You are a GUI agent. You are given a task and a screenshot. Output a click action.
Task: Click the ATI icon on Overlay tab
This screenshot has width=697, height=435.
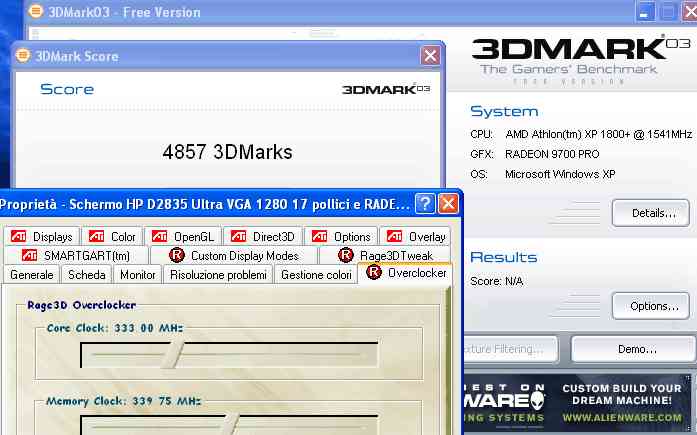(x=394, y=236)
